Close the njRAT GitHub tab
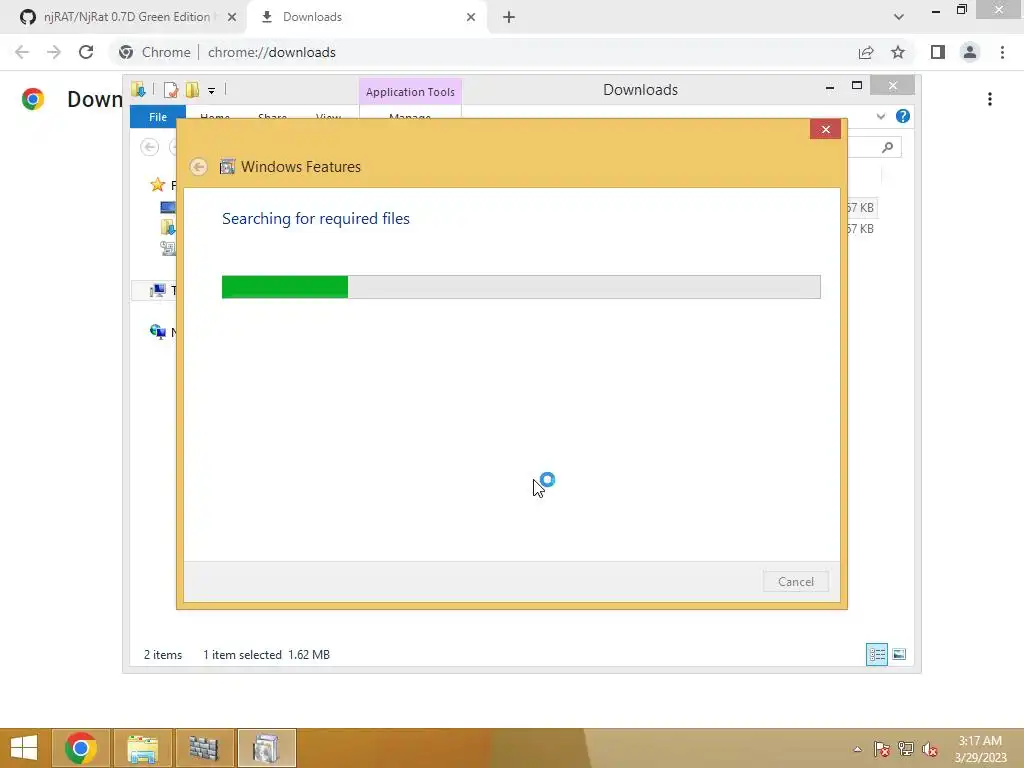This screenshot has width=1024, height=768. click(x=232, y=17)
